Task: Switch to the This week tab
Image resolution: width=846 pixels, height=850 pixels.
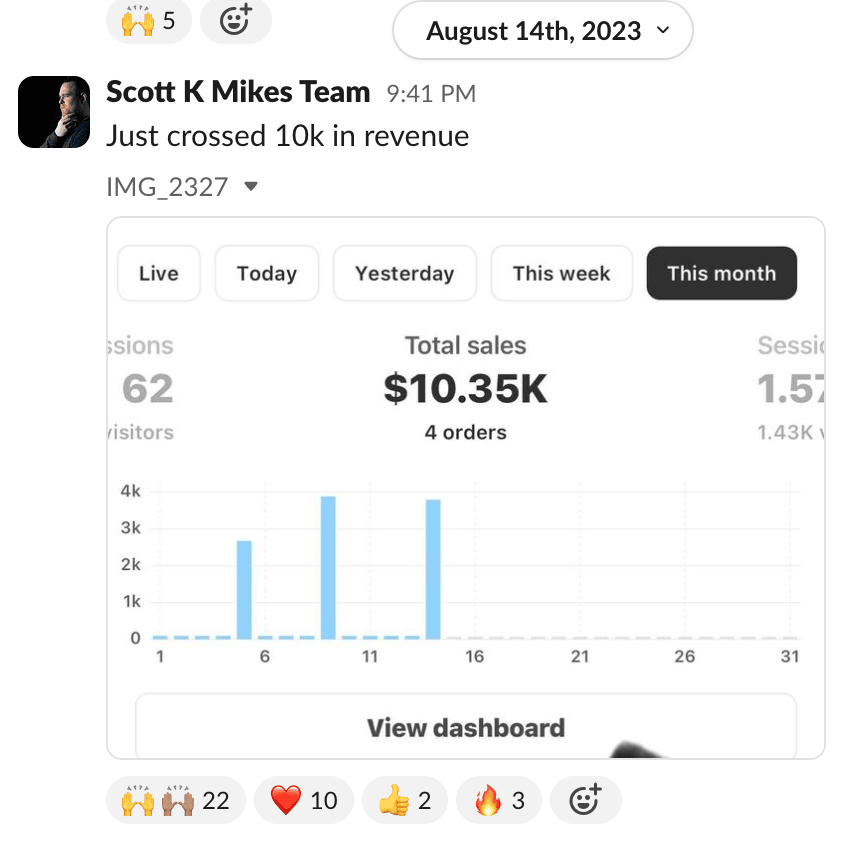Action: click(561, 273)
